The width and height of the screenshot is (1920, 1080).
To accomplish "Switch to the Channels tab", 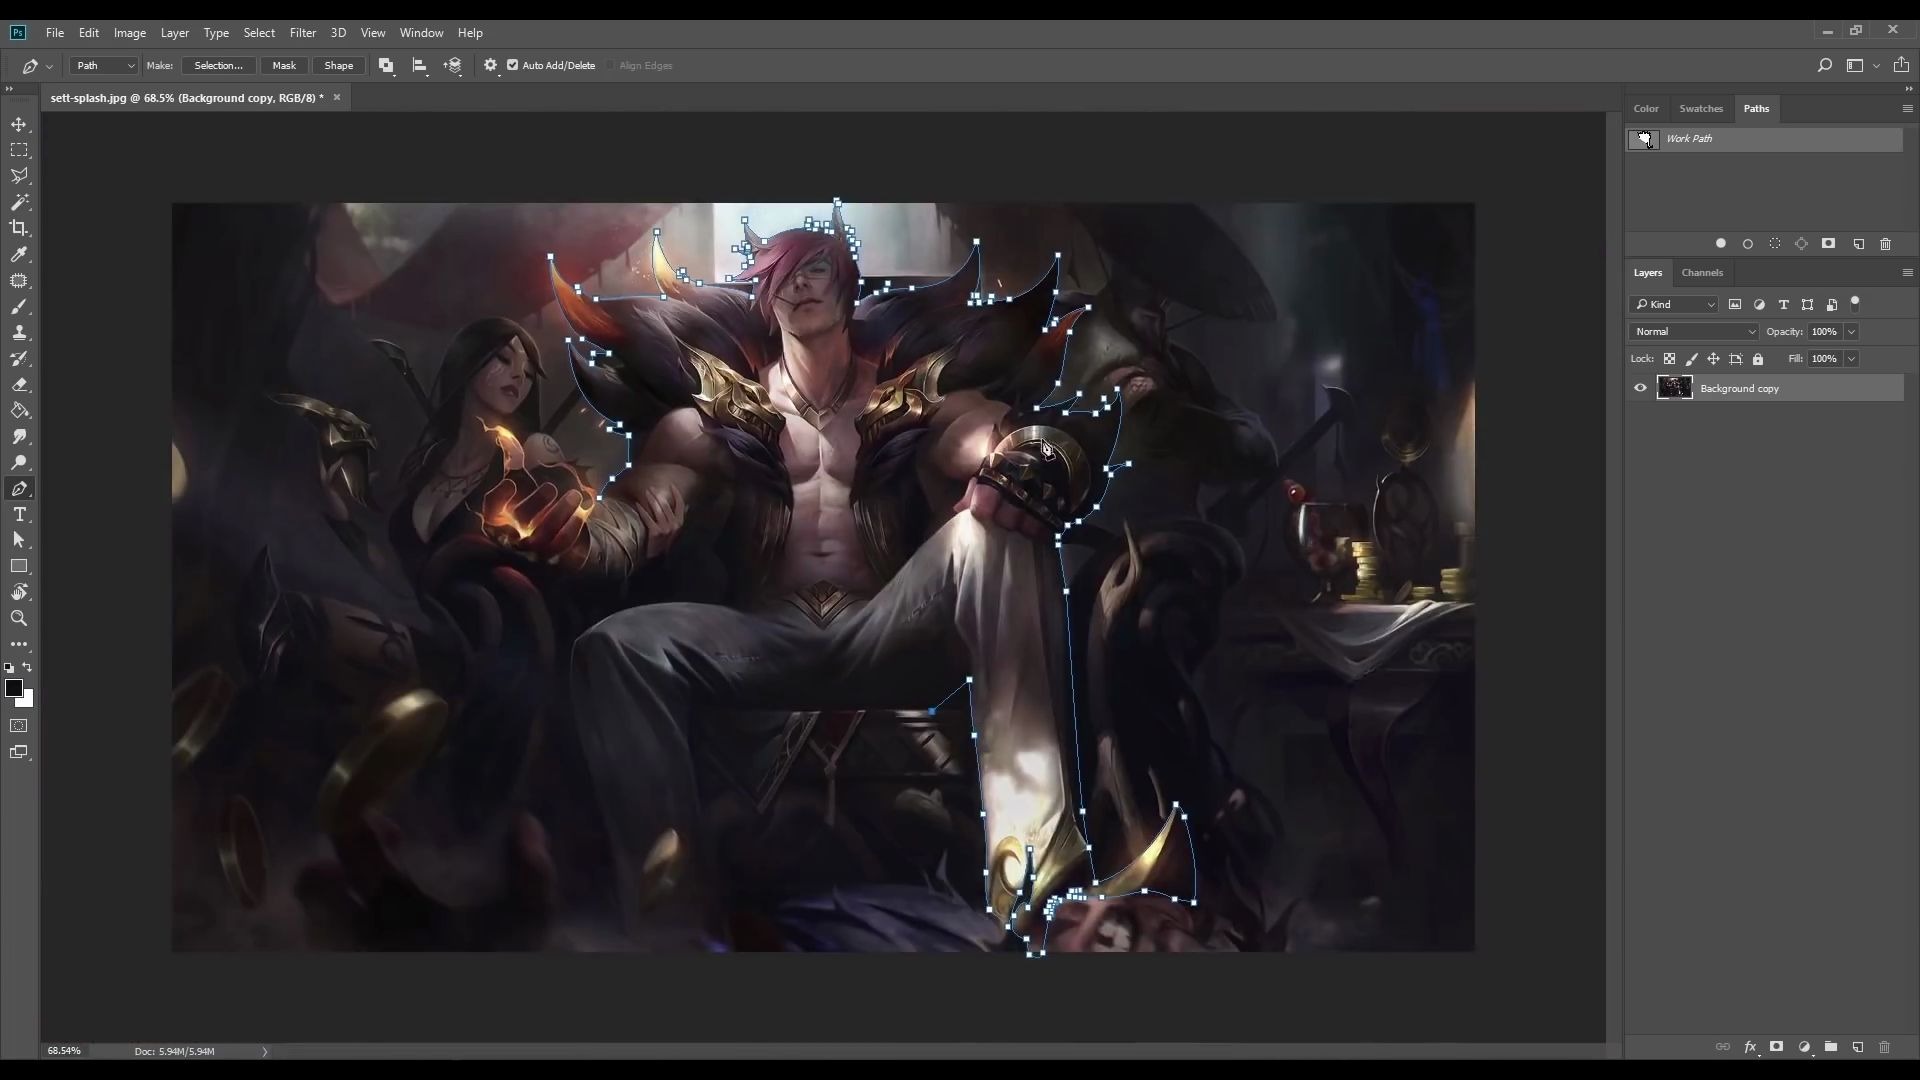I will (1702, 272).
